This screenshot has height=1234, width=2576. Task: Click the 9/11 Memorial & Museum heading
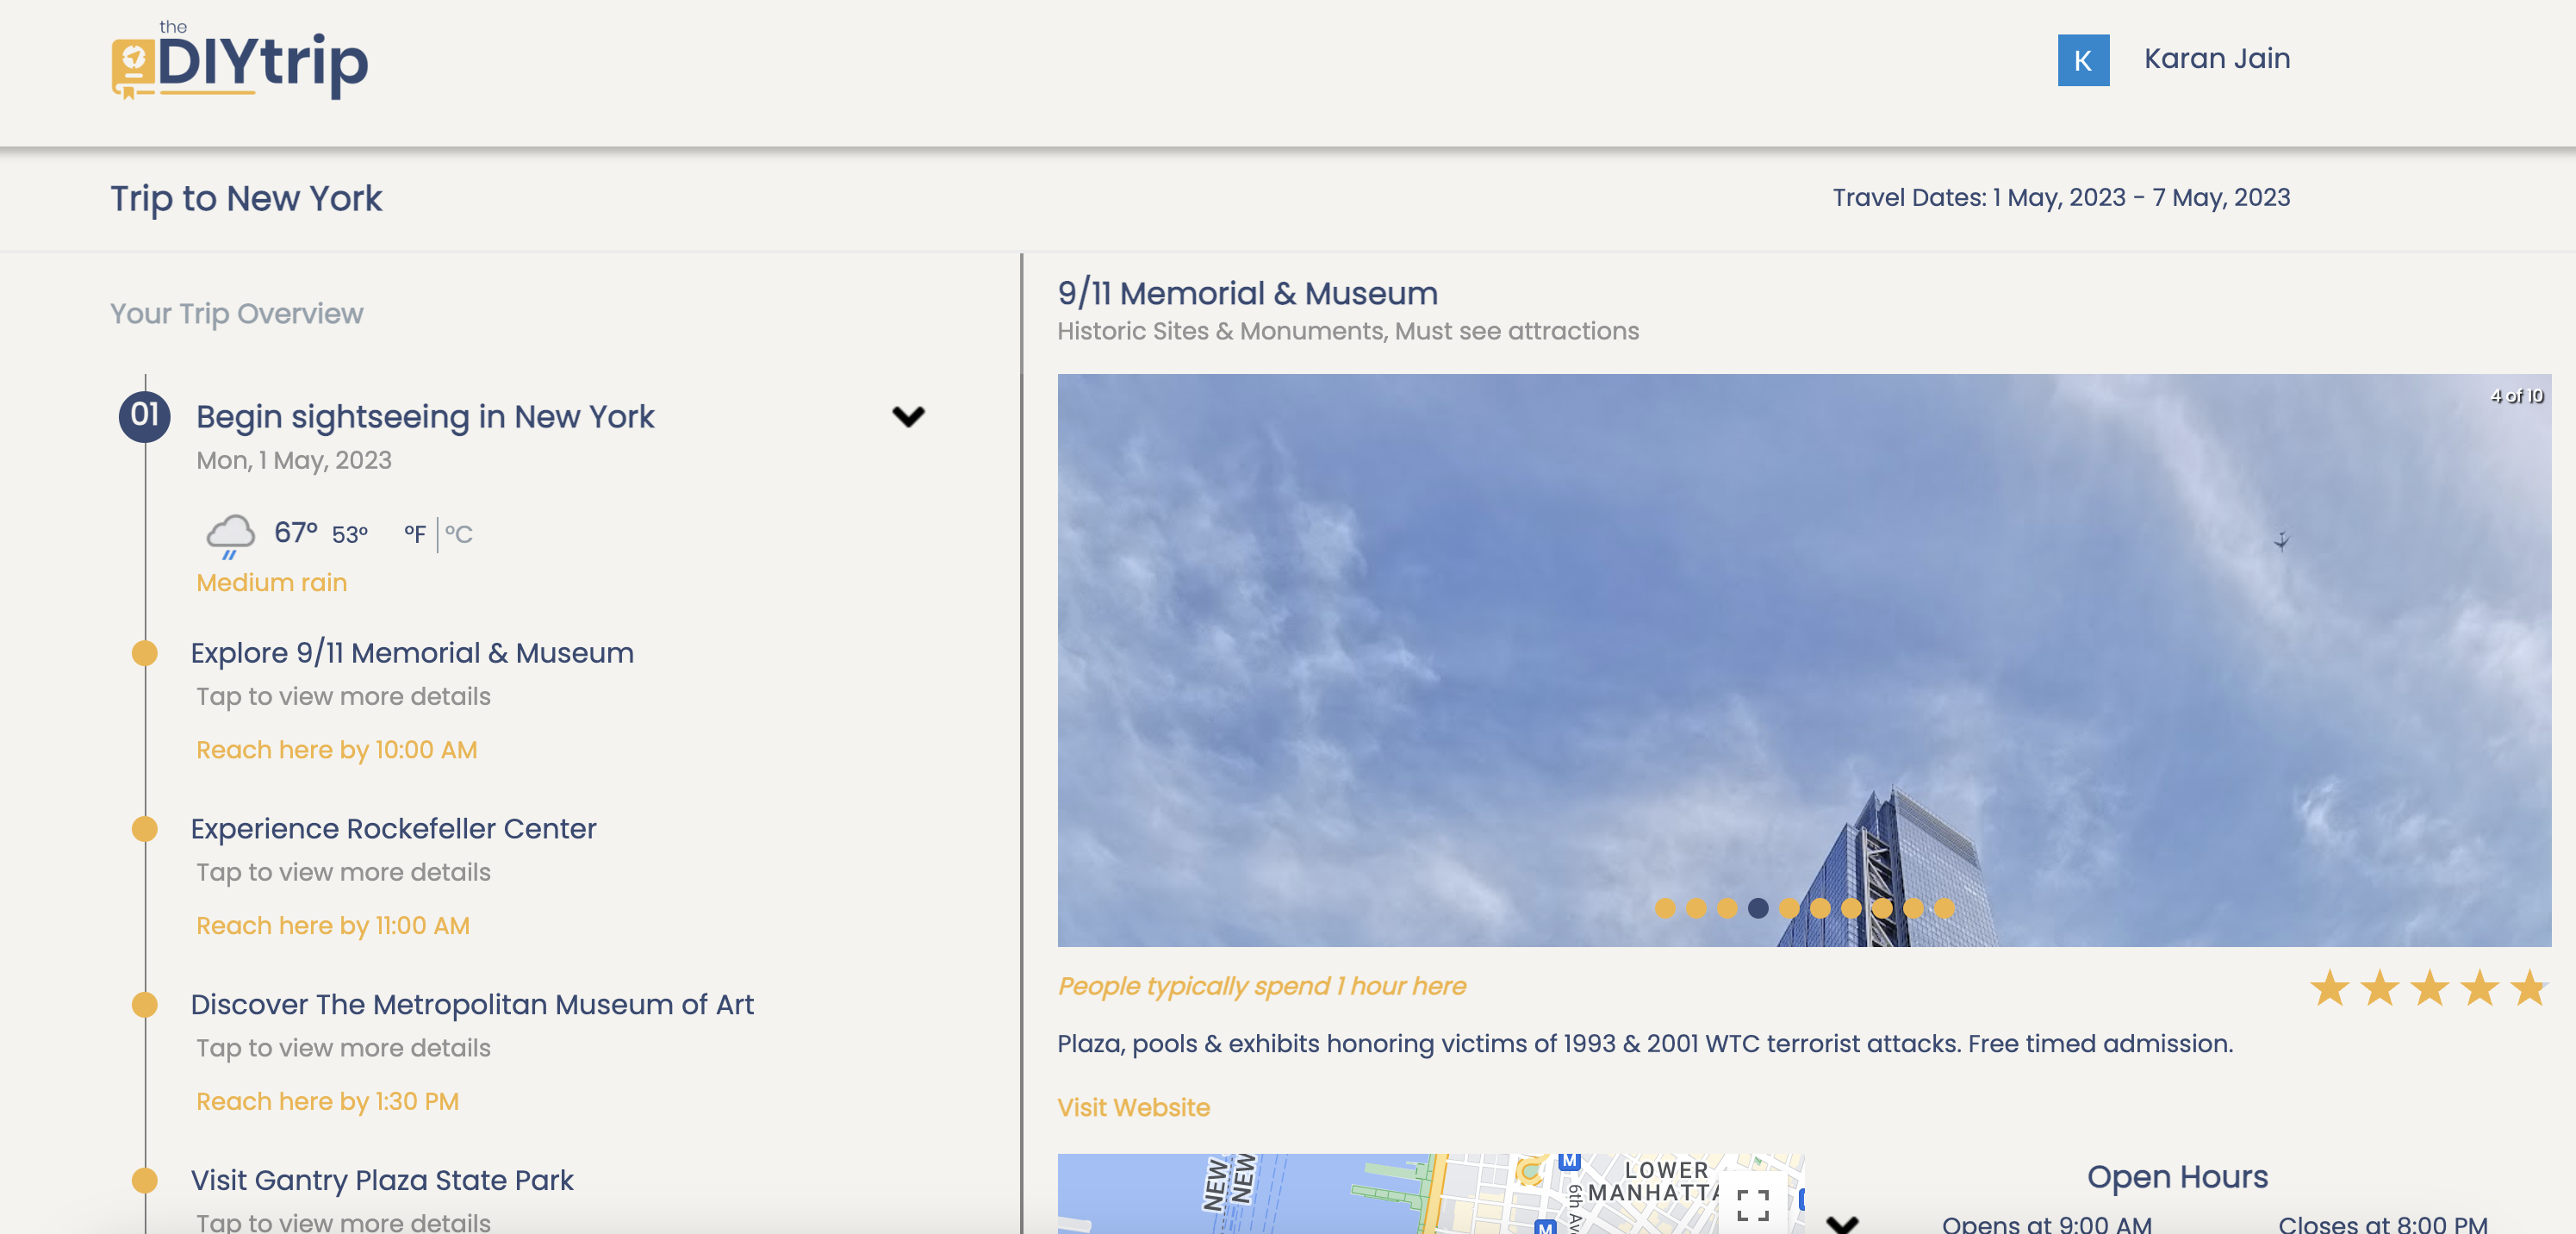pos(1247,293)
